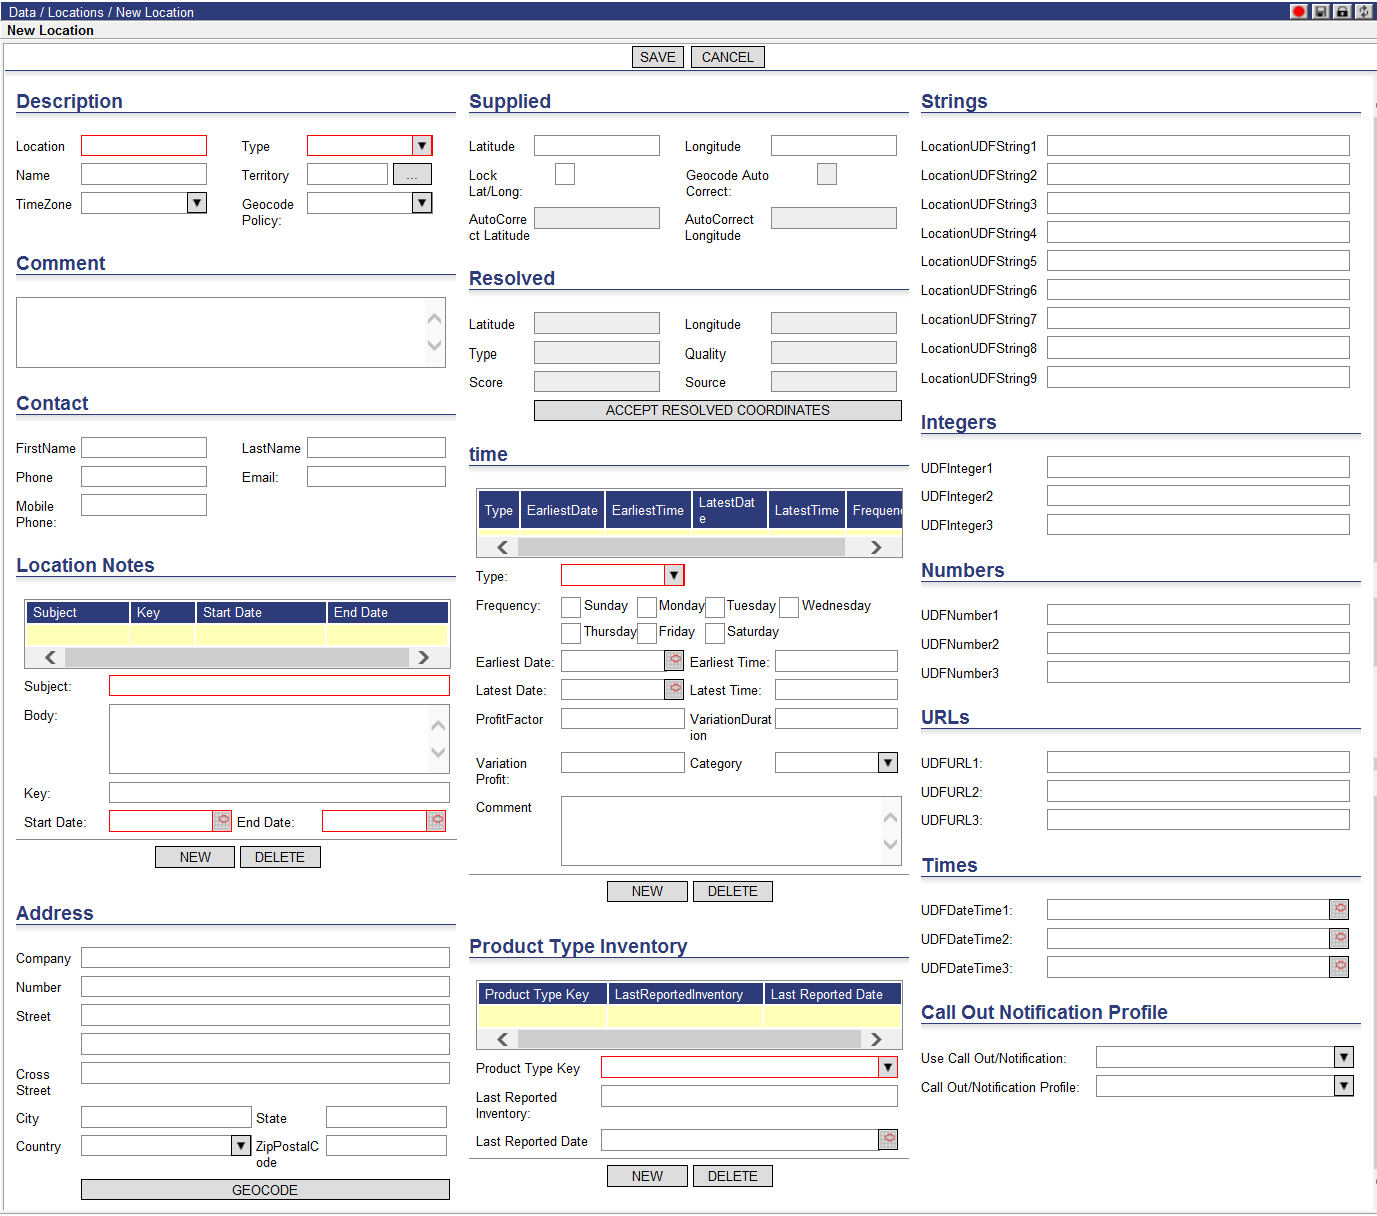1377x1216 pixels.
Task: Open calendar picker for UDFDateTime3
Action: coord(1339,967)
